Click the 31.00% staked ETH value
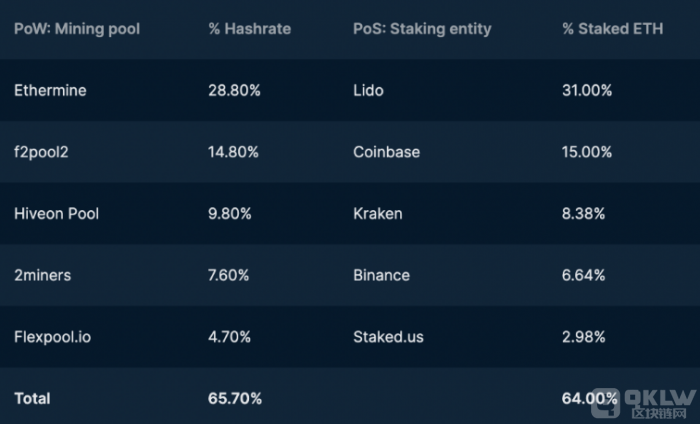Viewport: 700px width, 424px height. point(587,91)
